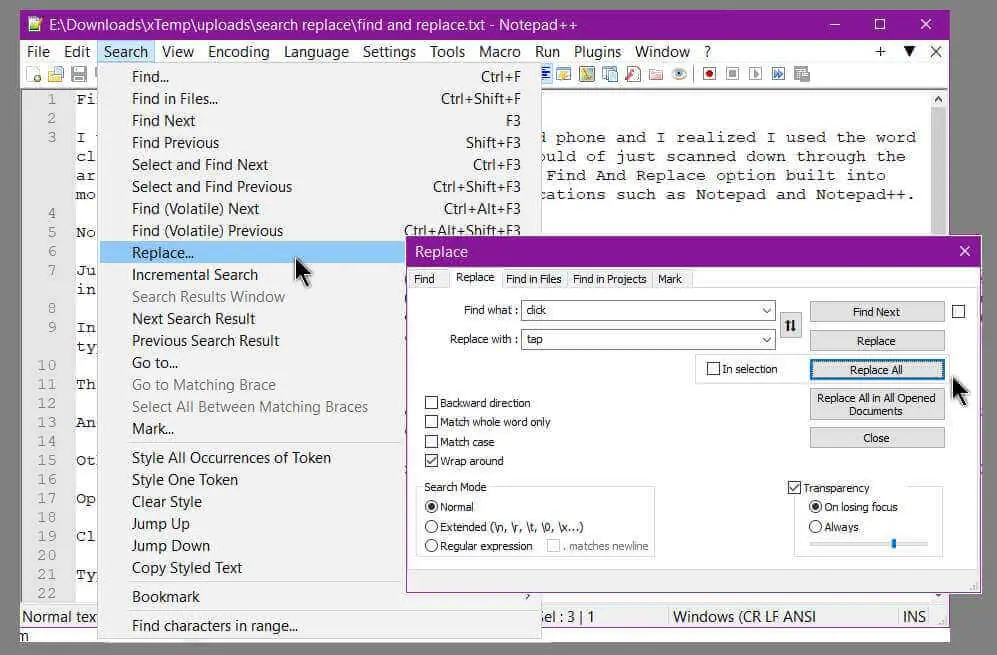
Task: Click the plus icon in the menu bar
Action: coord(880,52)
